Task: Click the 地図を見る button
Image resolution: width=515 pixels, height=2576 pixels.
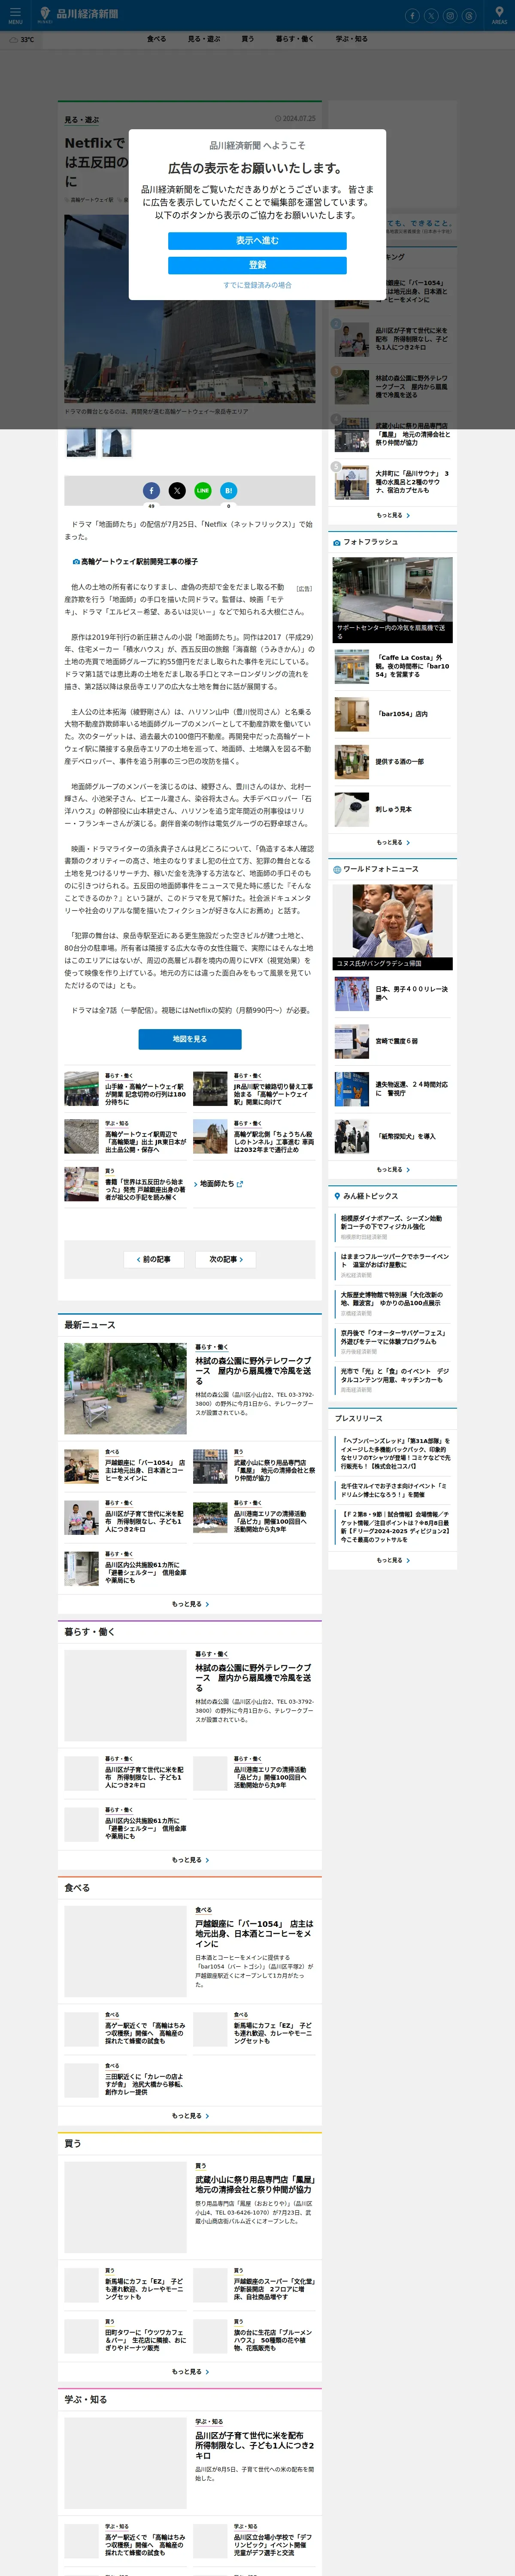Action: [190, 1039]
